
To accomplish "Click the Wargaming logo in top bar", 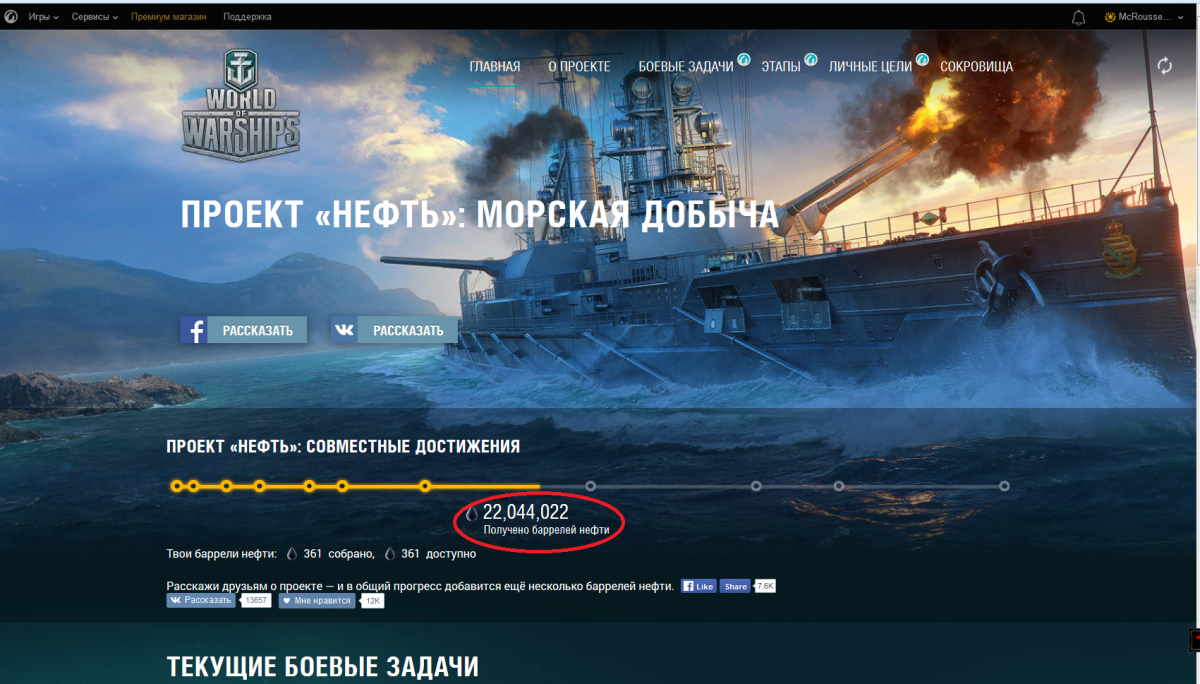I will tap(11, 17).
